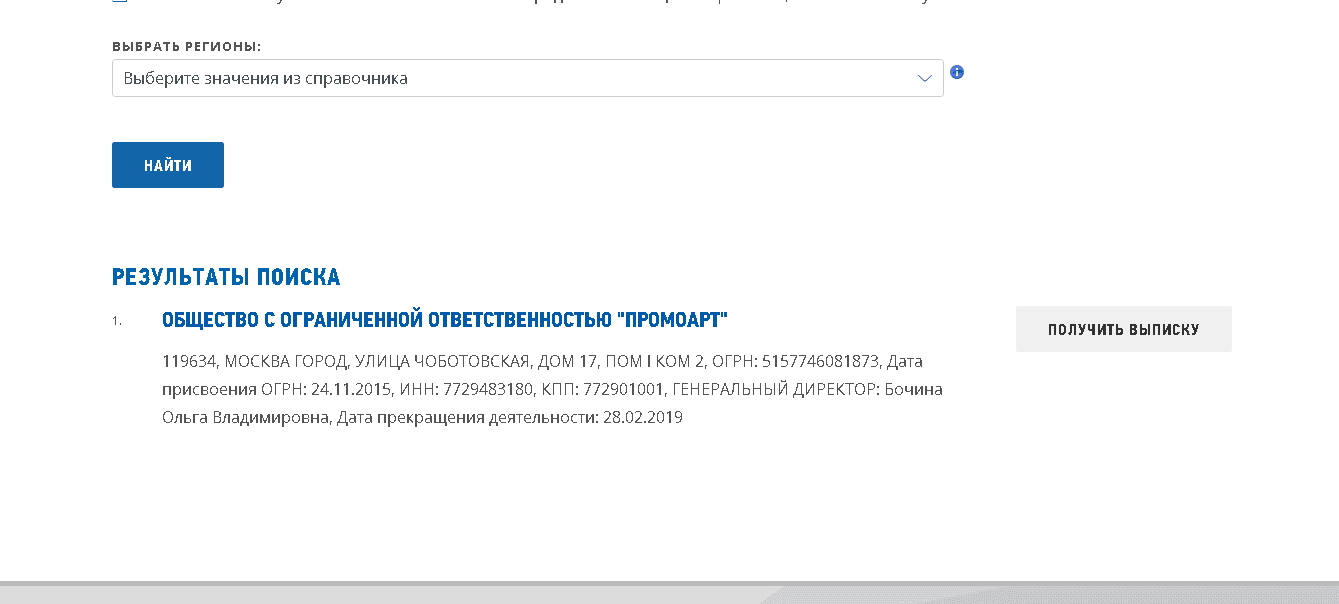Open the ООО "ПРОМОАРТ" result link
Viewport: 1339px width, 604px height.
click(x=445, y=320)
